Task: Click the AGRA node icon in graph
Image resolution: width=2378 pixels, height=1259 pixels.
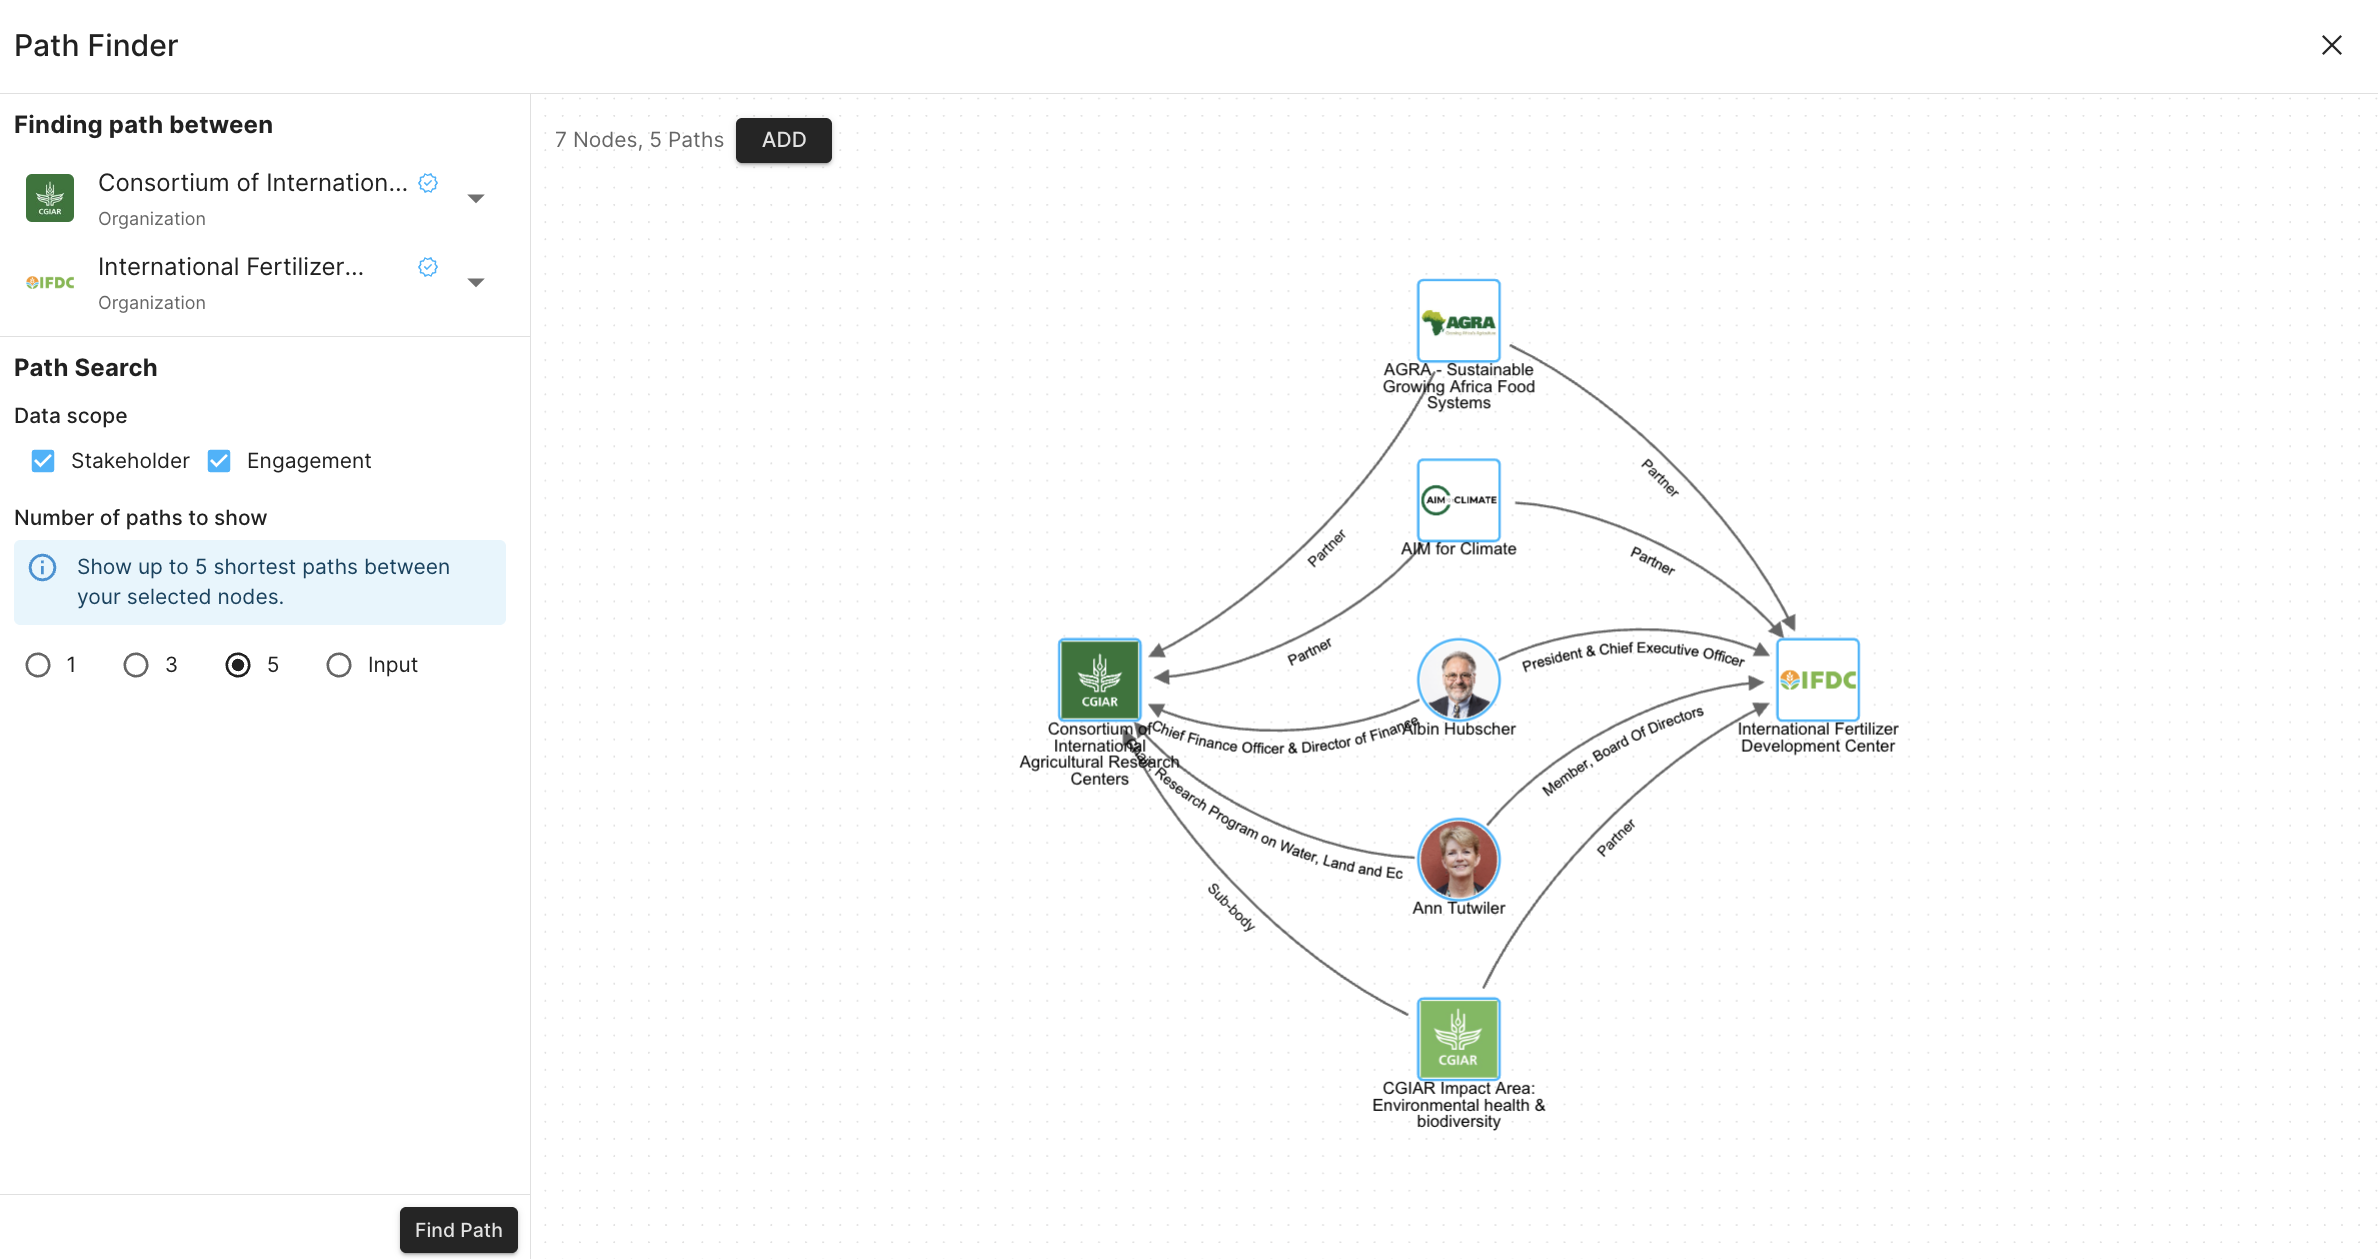Action: (x=1458, y=320)
